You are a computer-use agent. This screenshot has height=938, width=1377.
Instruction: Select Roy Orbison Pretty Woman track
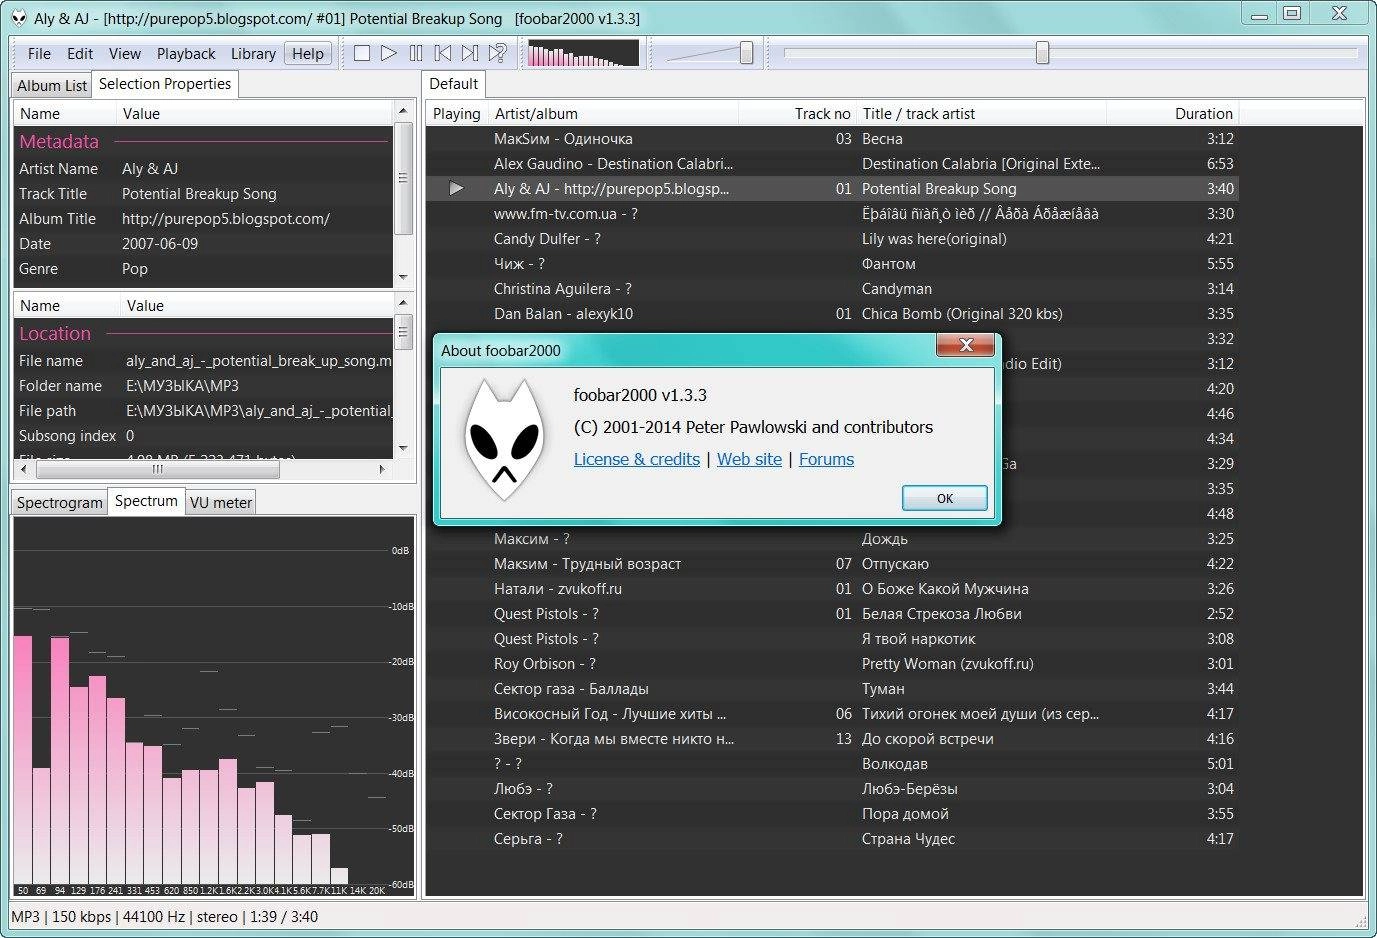tap(832, 664)
